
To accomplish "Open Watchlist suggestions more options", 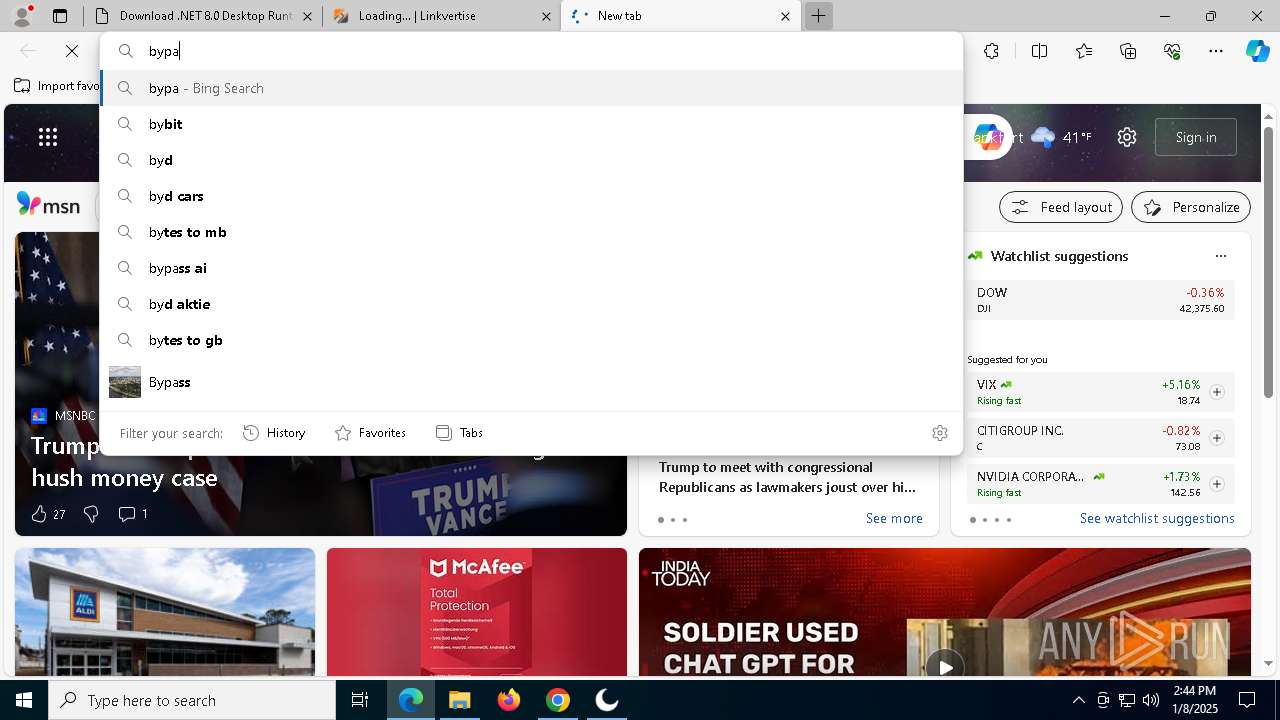I will pyautogui.click(x=1220, y=256).
